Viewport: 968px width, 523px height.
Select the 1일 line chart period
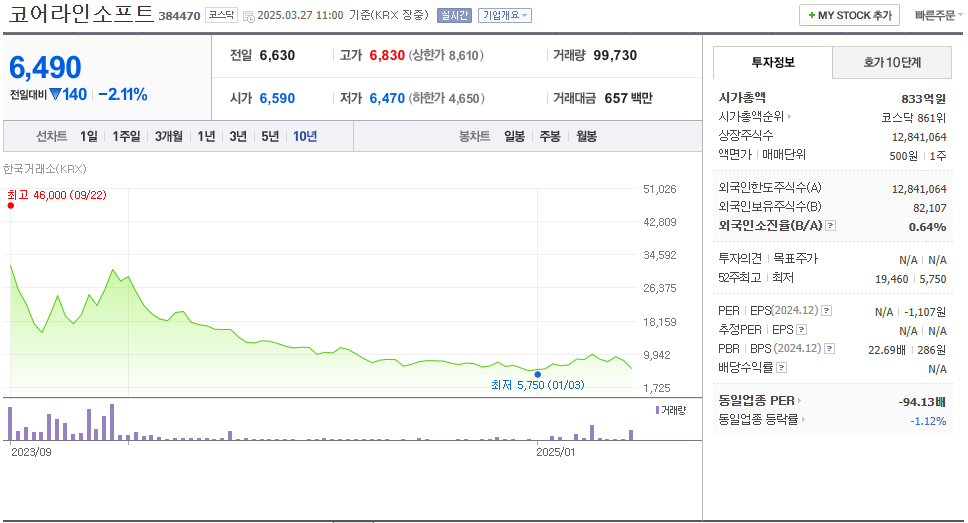point(89,136)
